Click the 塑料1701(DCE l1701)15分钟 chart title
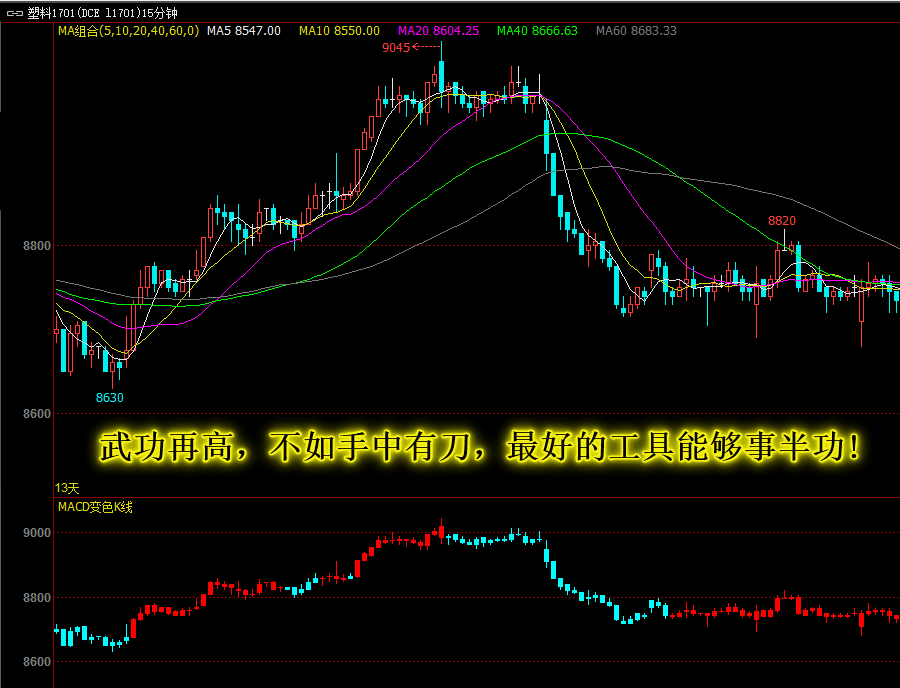This screenshot has height=688, width=900. pyautogui.click(x=103, y=13)
